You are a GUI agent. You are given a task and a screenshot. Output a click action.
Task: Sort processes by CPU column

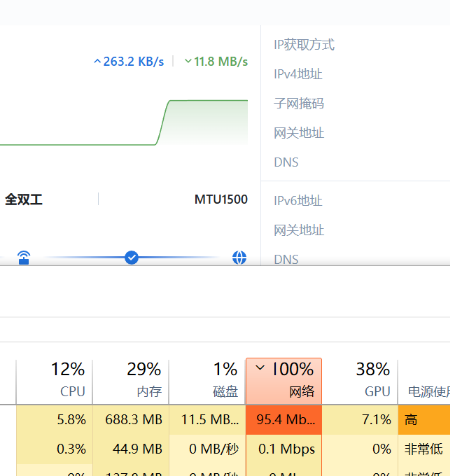coord(54,381)
